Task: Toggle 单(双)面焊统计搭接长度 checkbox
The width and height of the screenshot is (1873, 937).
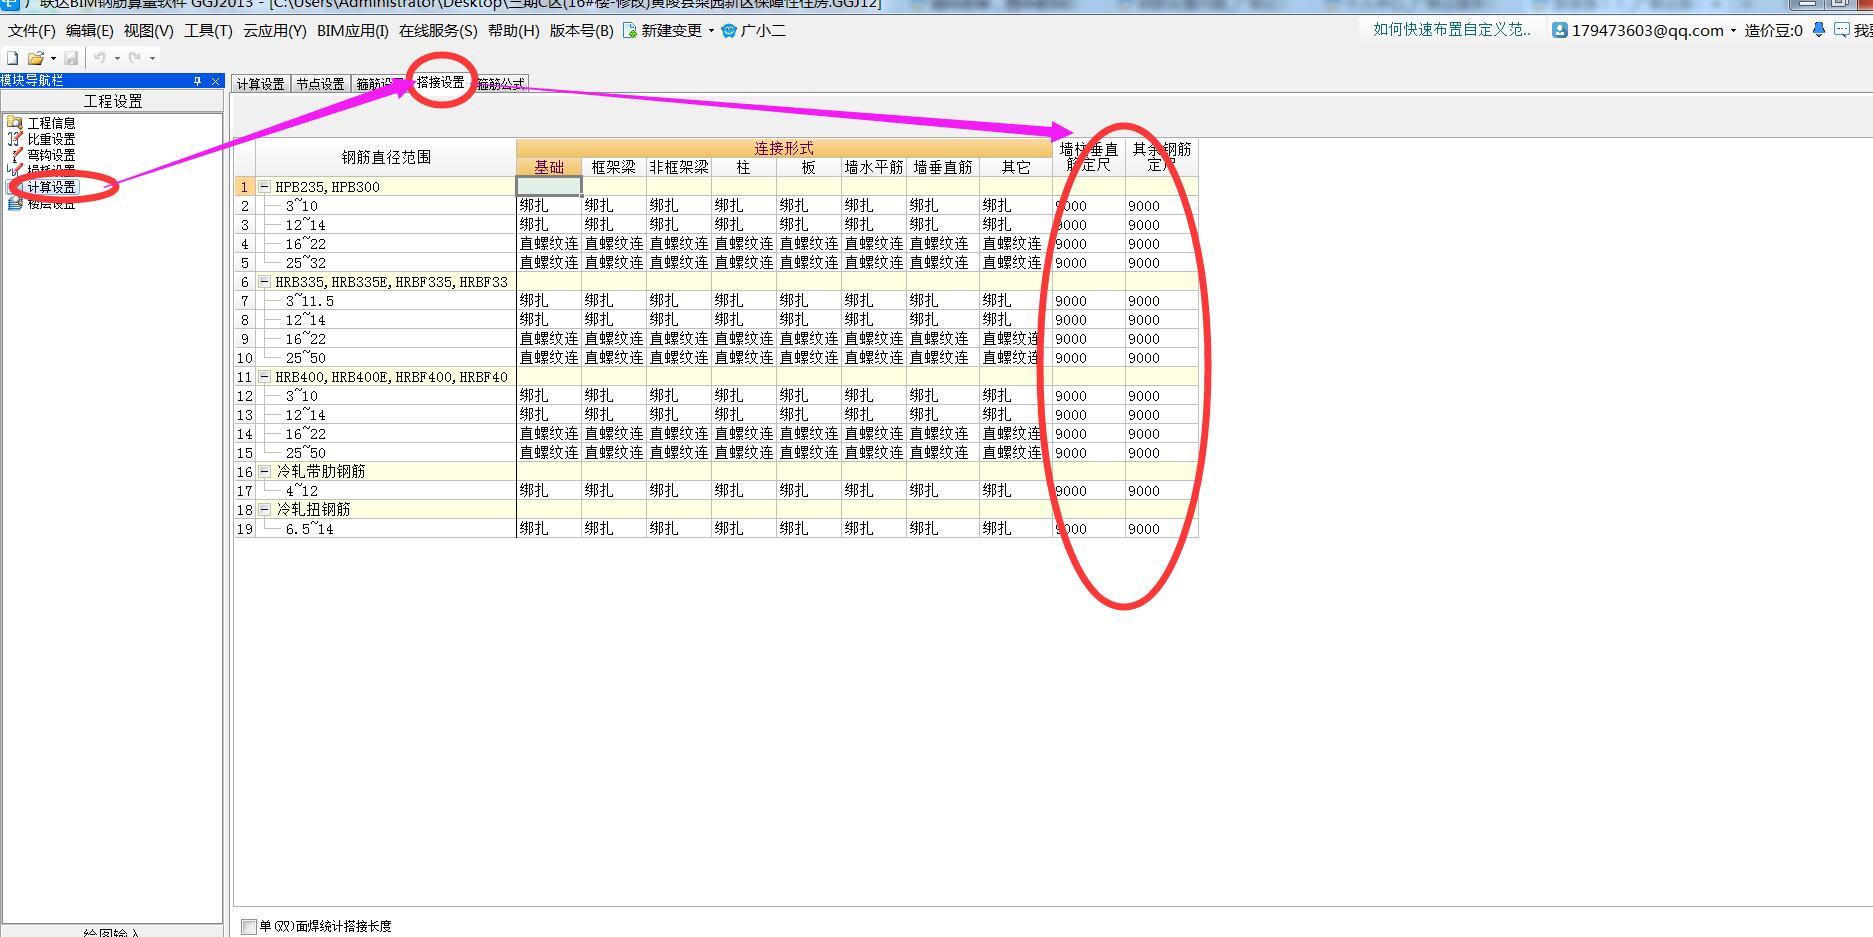Action: [x=249, y=927]
